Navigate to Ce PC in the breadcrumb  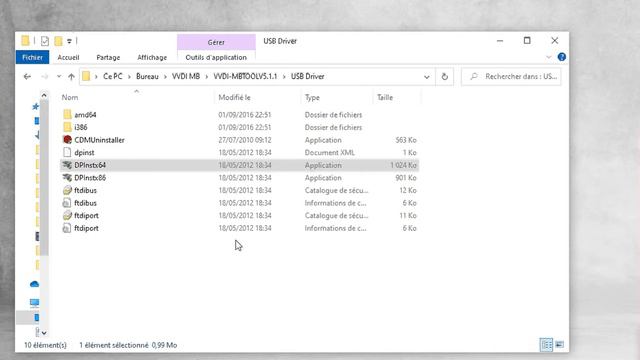113,77
